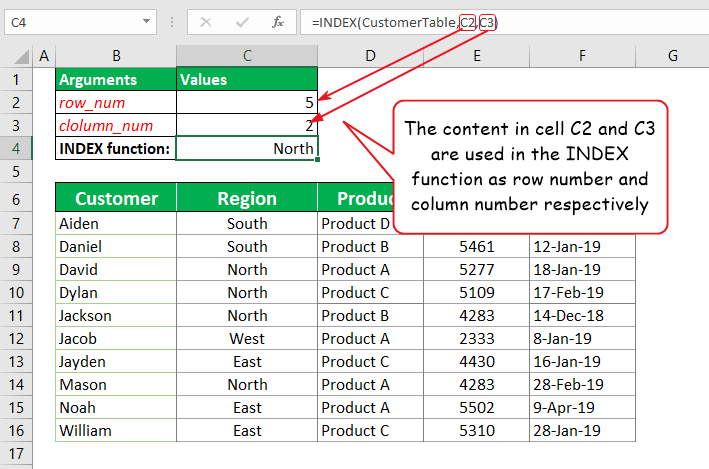The width and height of the screenshot is (709, 469).
Task: Select row 4 header
Action: tap(16, 148)
